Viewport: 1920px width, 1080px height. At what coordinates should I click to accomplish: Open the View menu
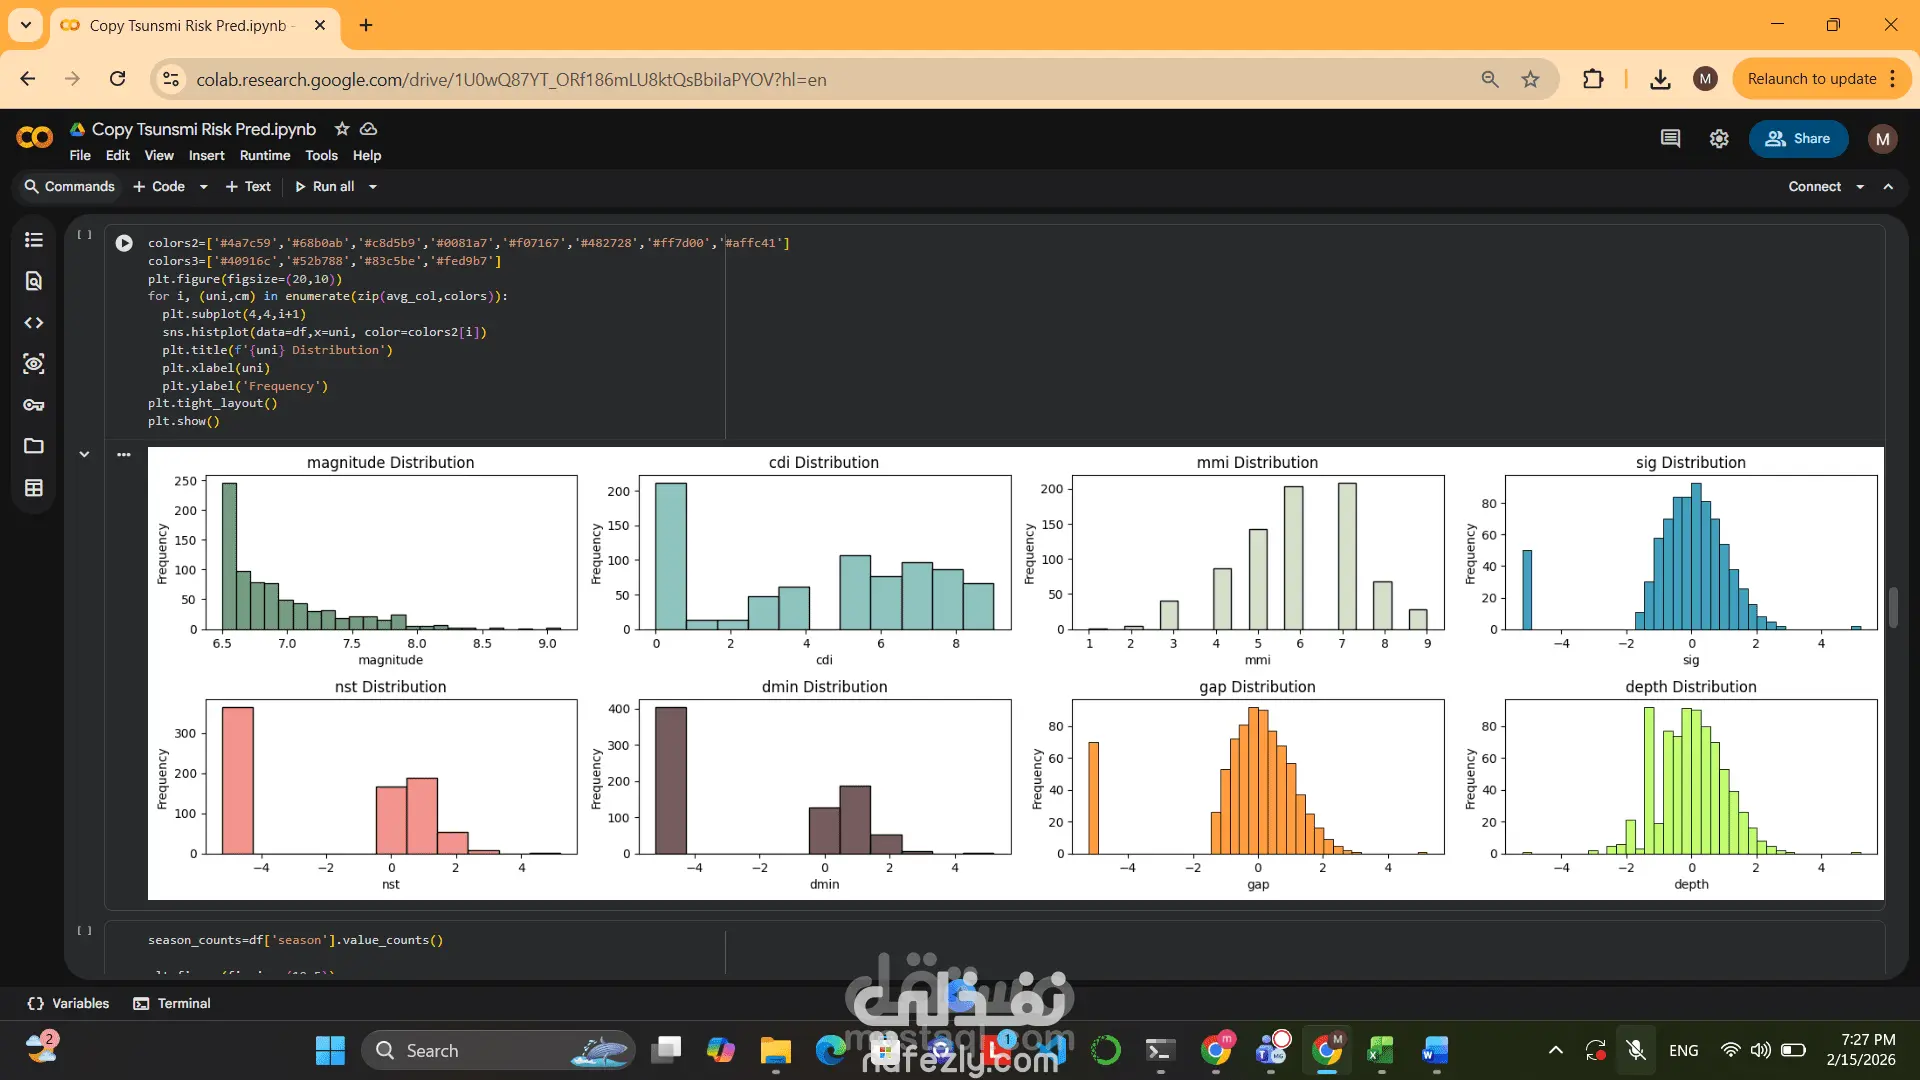159,156
